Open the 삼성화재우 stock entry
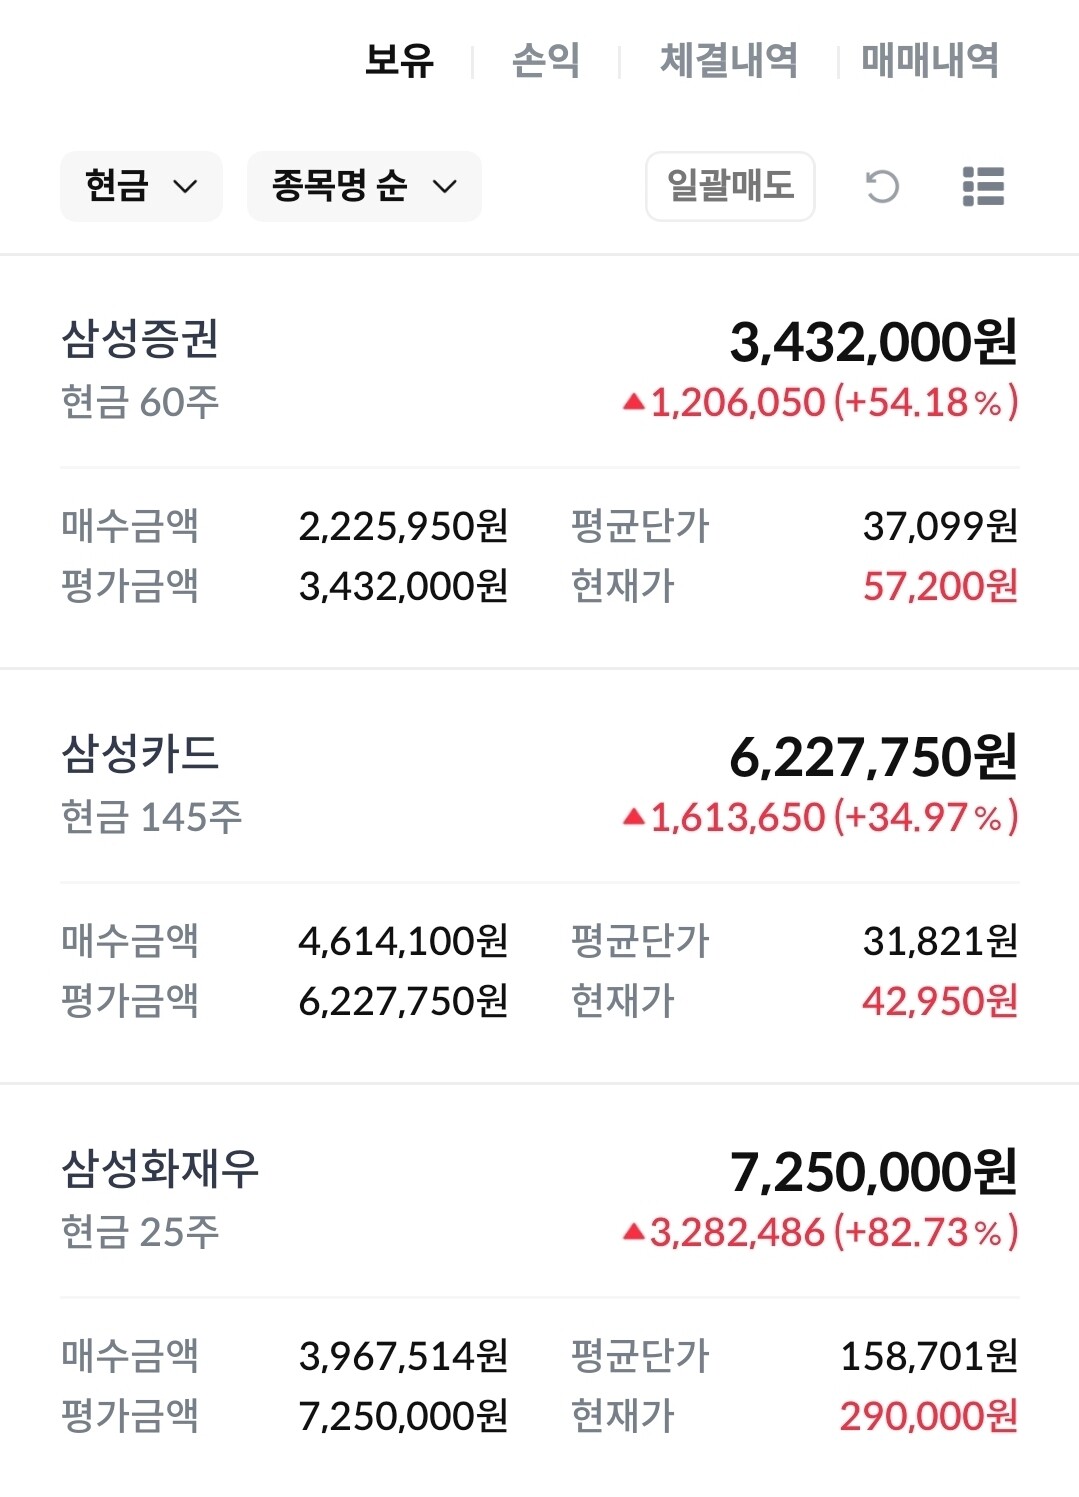 click(160, 1169)
